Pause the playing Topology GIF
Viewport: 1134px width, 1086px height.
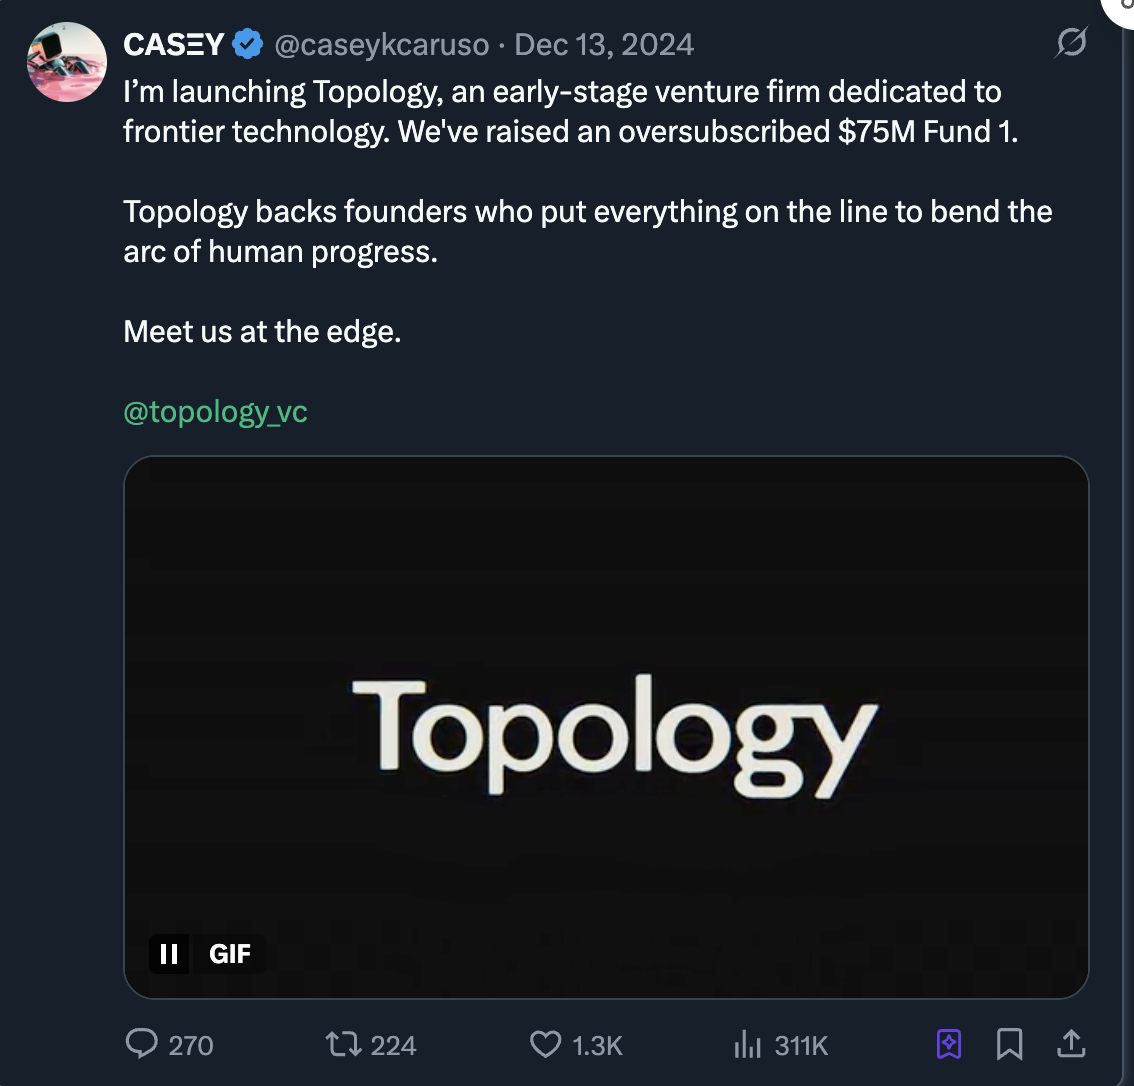[x=170, y=954]
